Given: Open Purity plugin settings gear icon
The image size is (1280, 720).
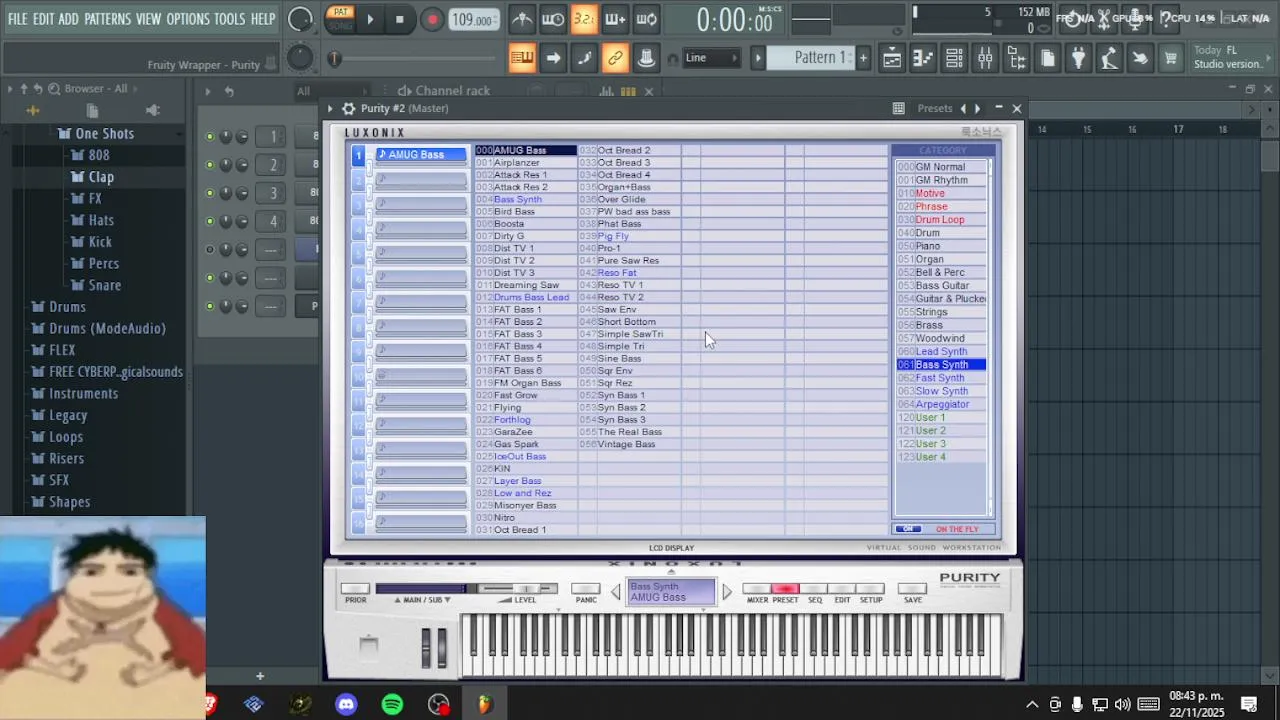Looking at the screenshot, I should coord(348,108).
